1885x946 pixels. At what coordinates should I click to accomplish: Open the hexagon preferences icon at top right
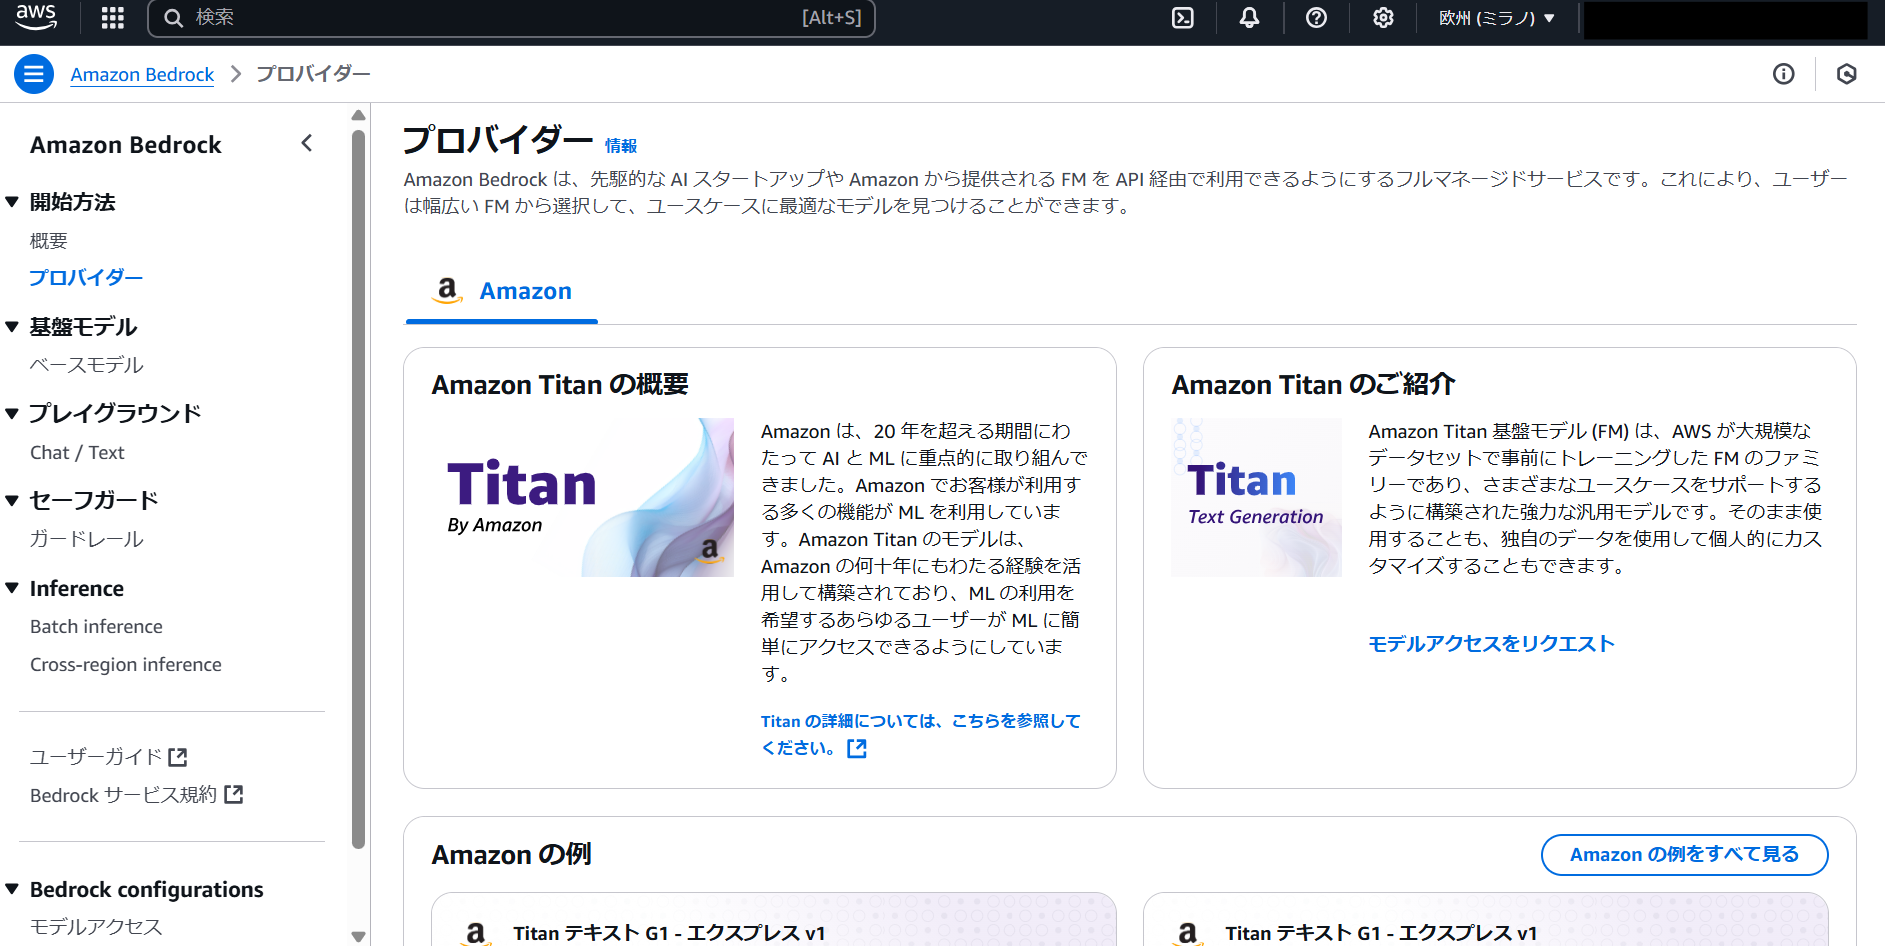pos(1847,74)
